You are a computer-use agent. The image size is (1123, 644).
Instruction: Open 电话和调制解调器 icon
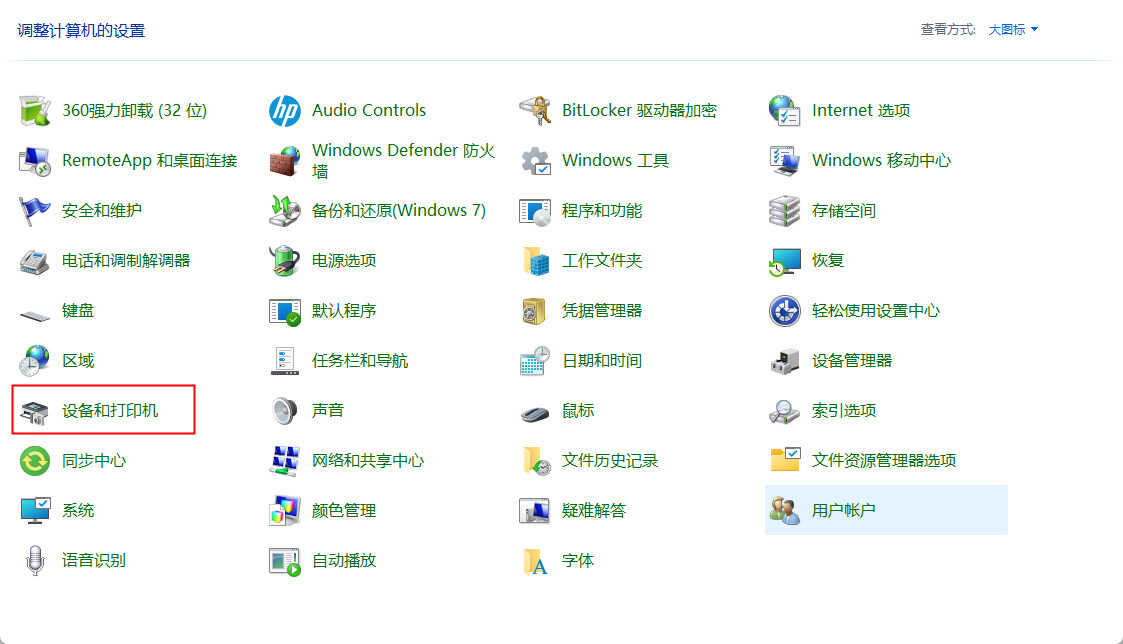click(x=34, y=261)
